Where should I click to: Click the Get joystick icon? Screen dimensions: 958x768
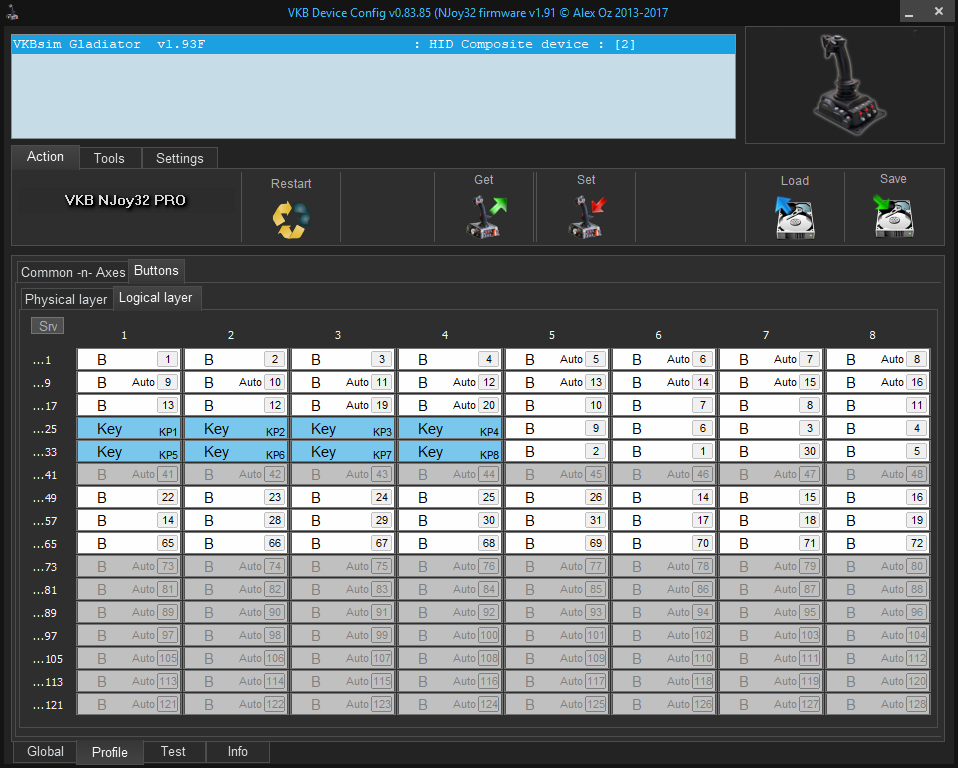click(485, 216)
